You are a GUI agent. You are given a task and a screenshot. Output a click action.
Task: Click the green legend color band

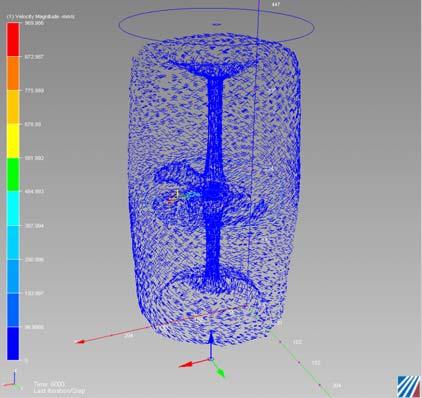click(x=13, y=174)
